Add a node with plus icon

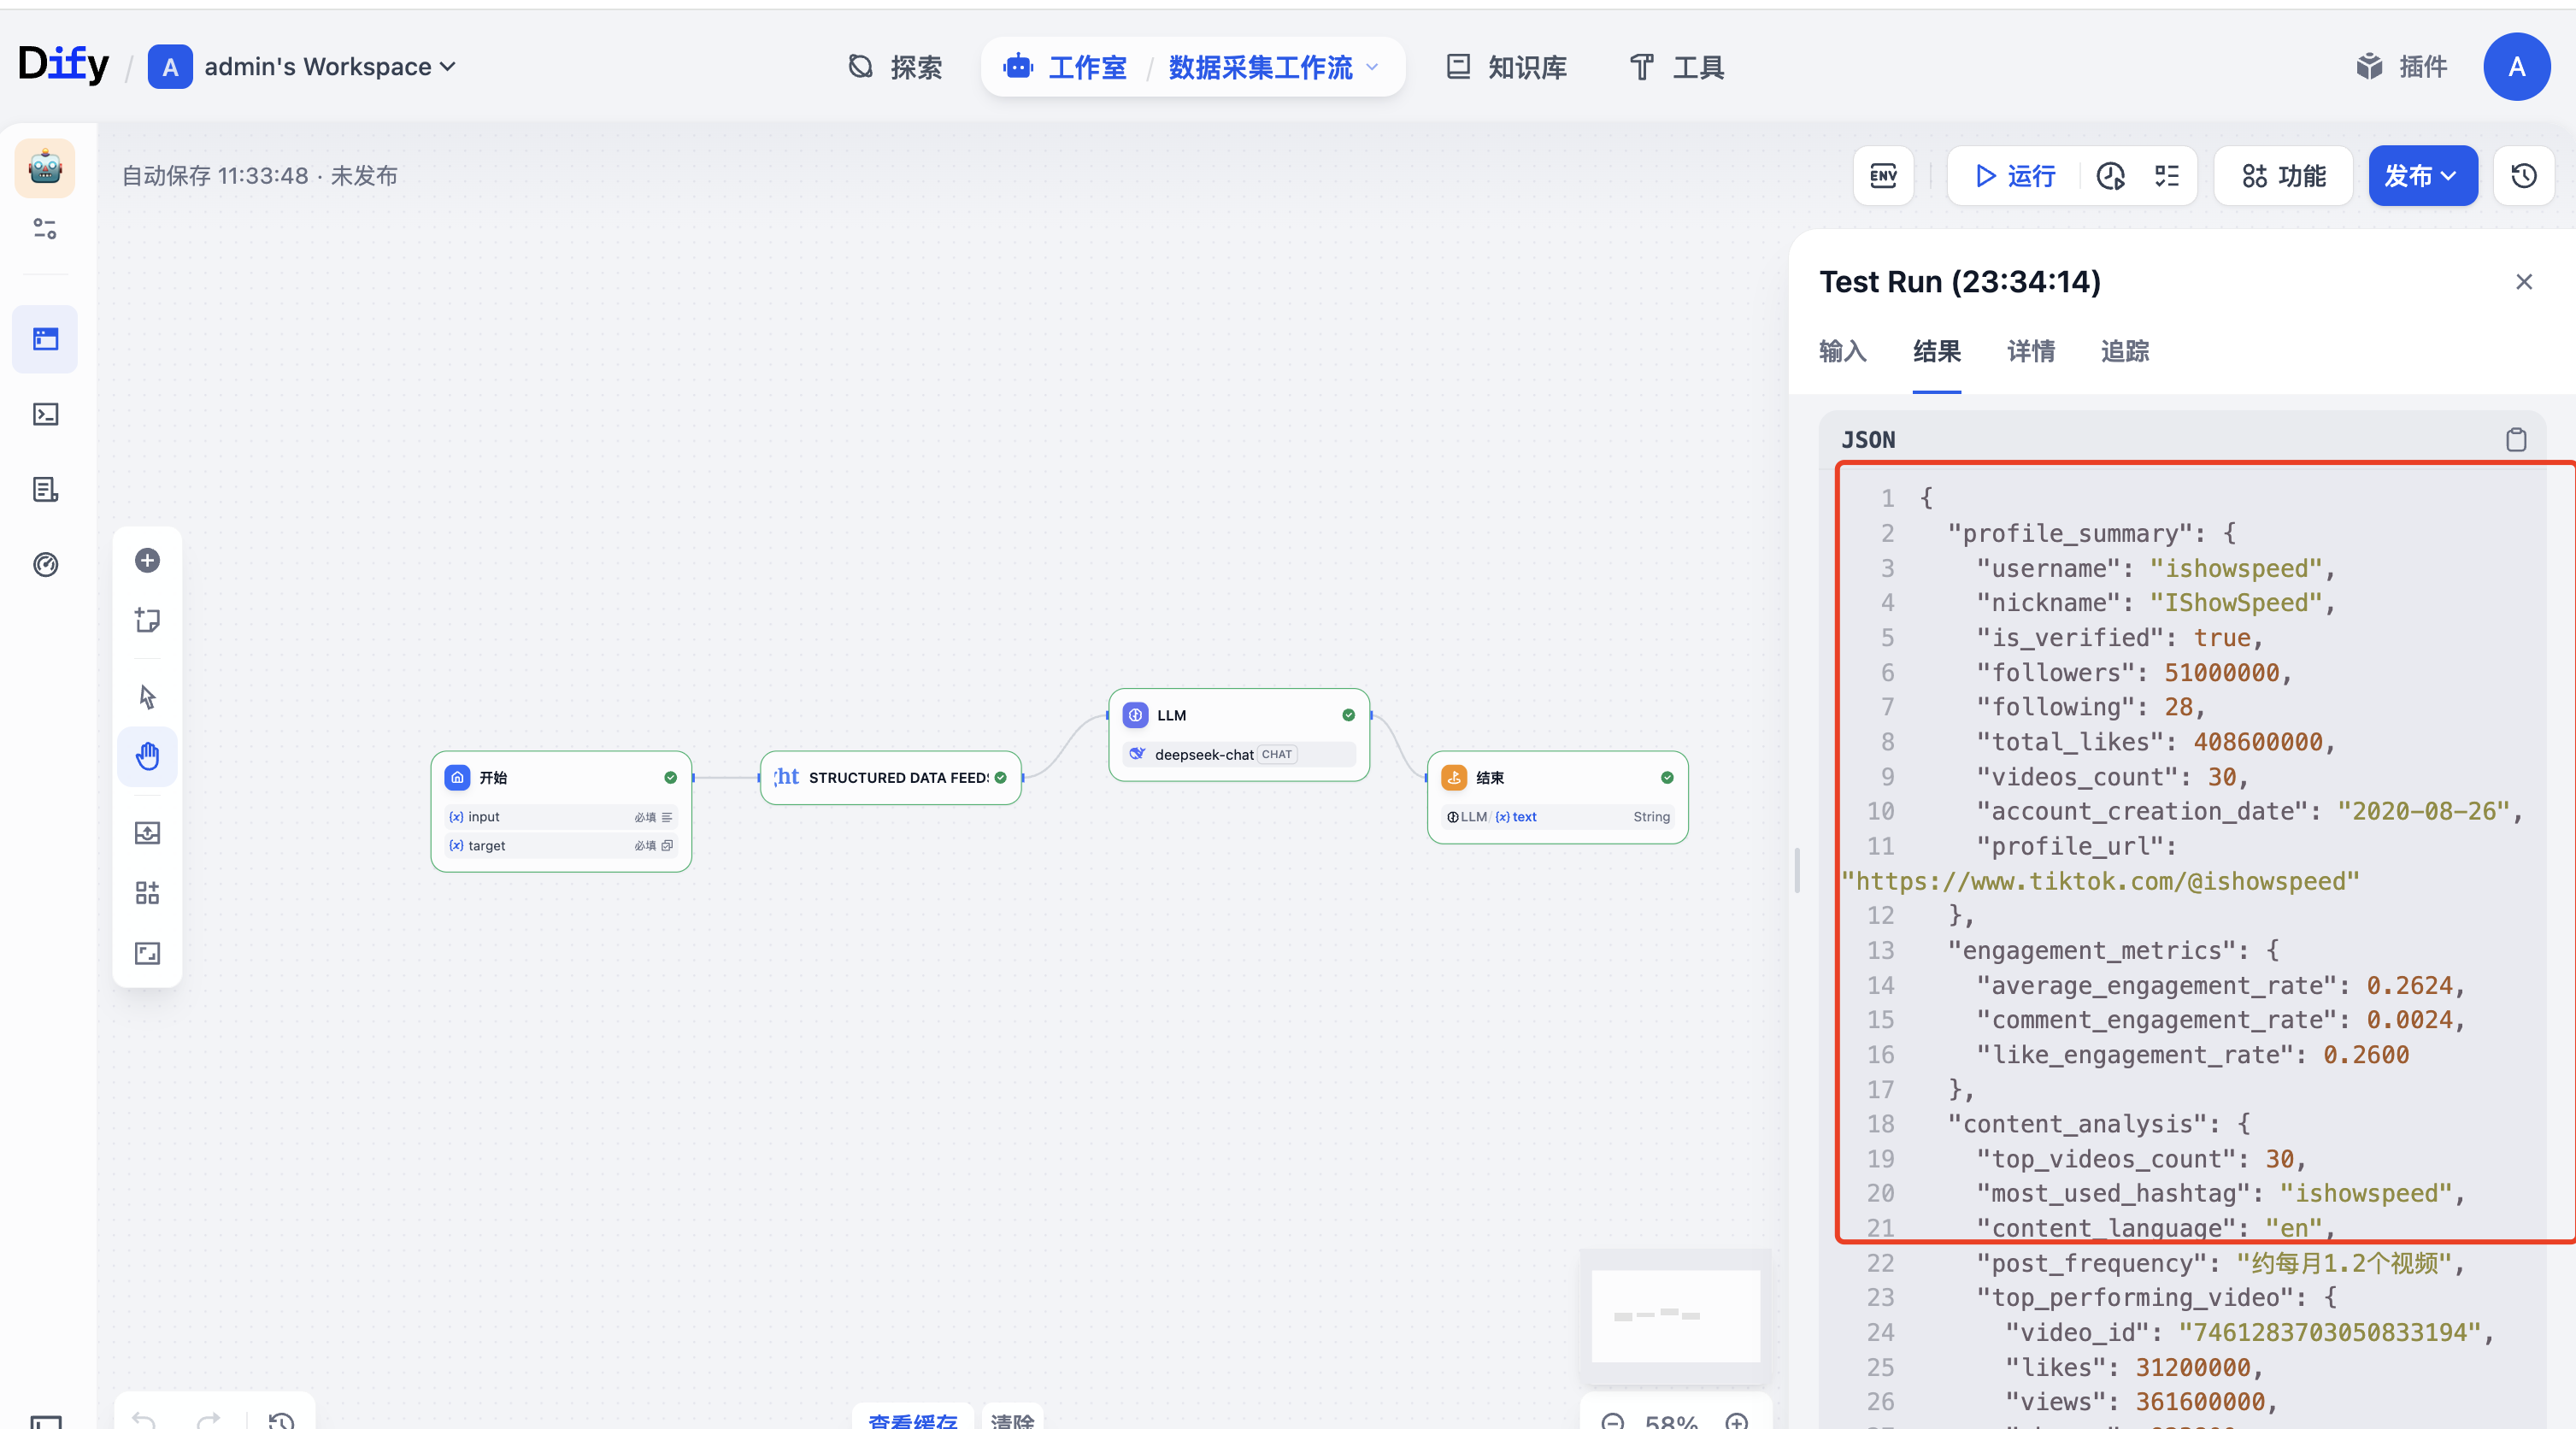coord(147,561)
